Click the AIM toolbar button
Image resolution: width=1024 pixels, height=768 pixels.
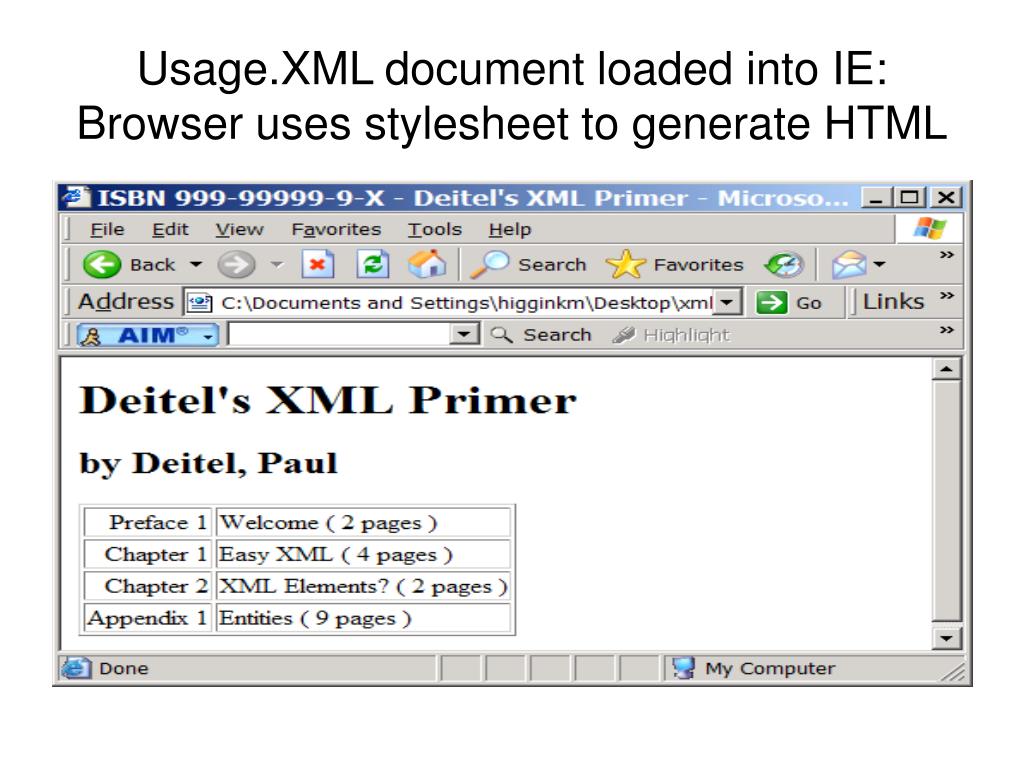click(x=147, y=335)
